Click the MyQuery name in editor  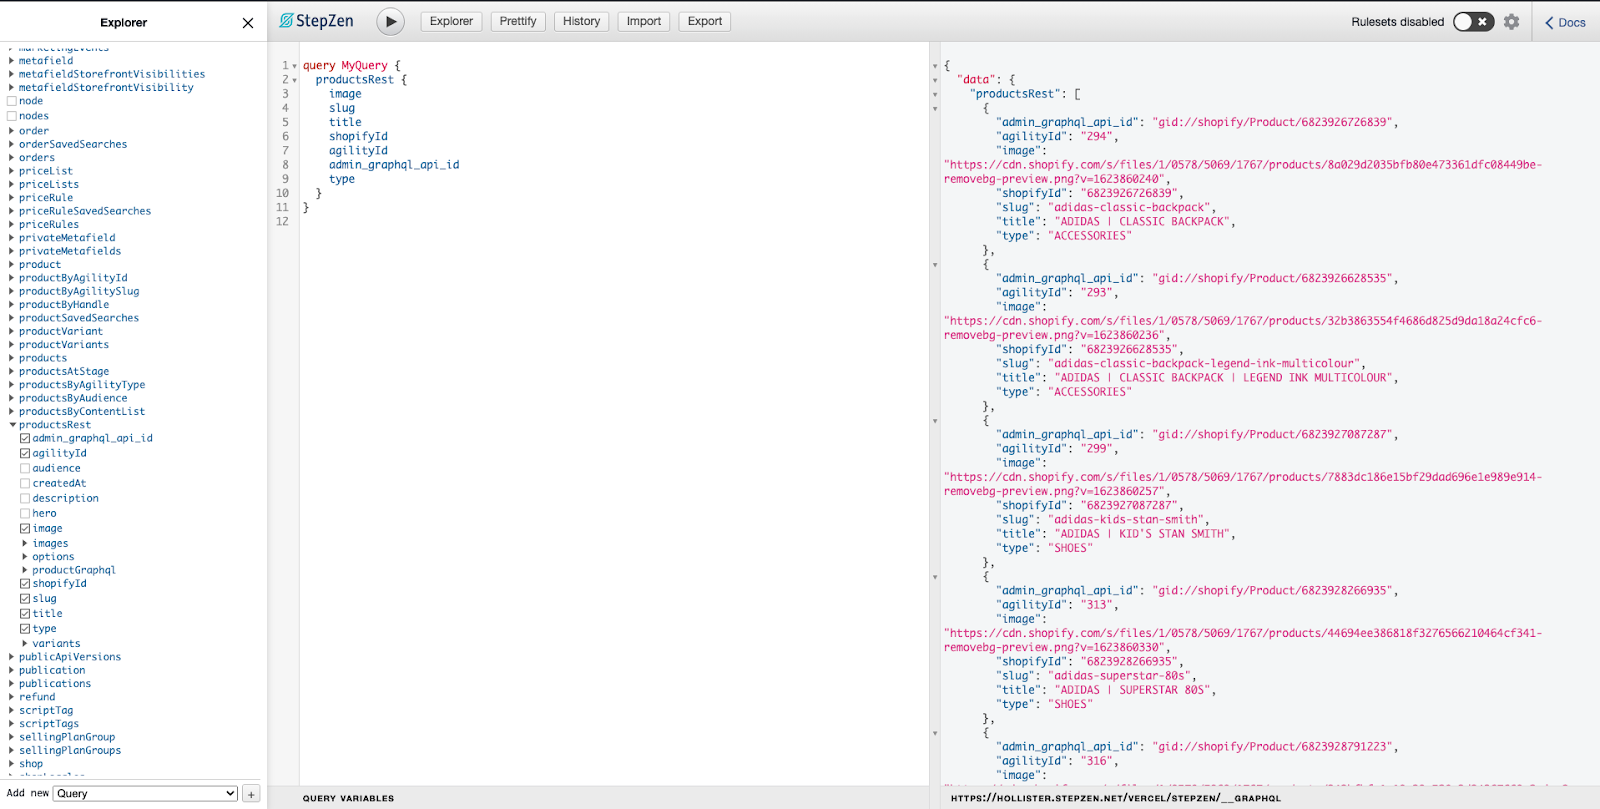tap(364, 66)
